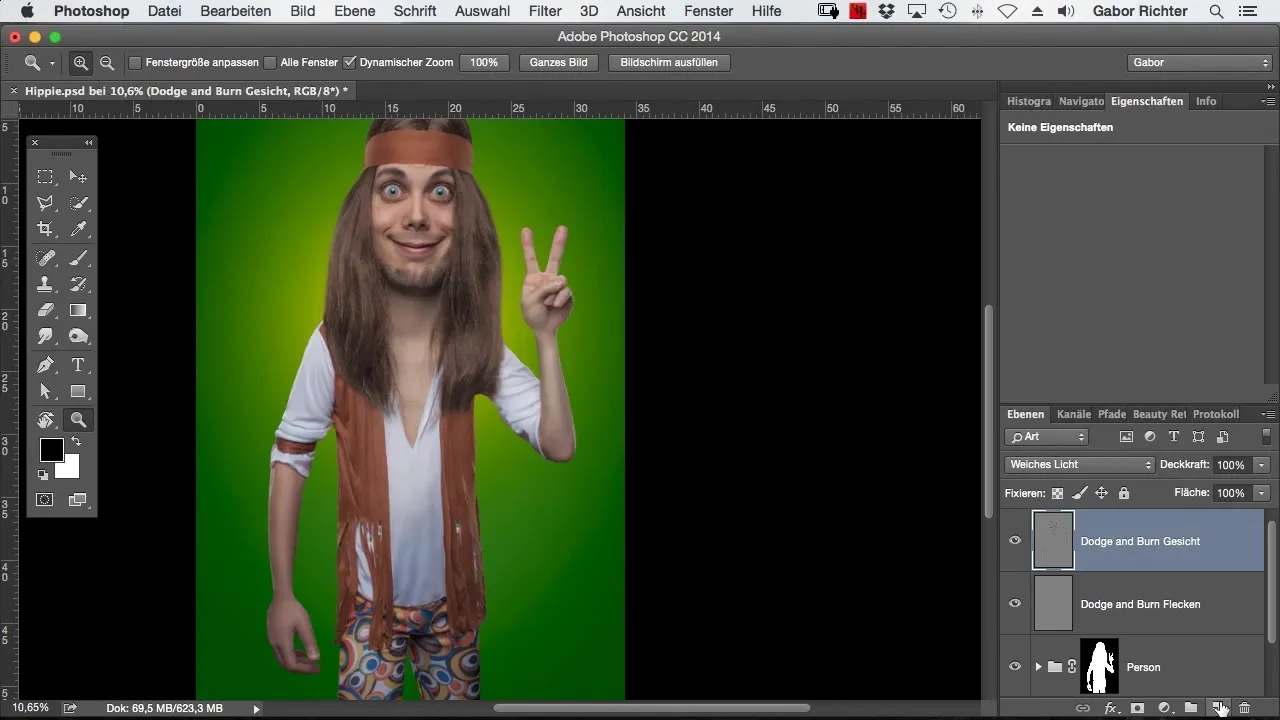The image size is (1280, 720).
Task: Open the Filter menu
Action: 545,11
